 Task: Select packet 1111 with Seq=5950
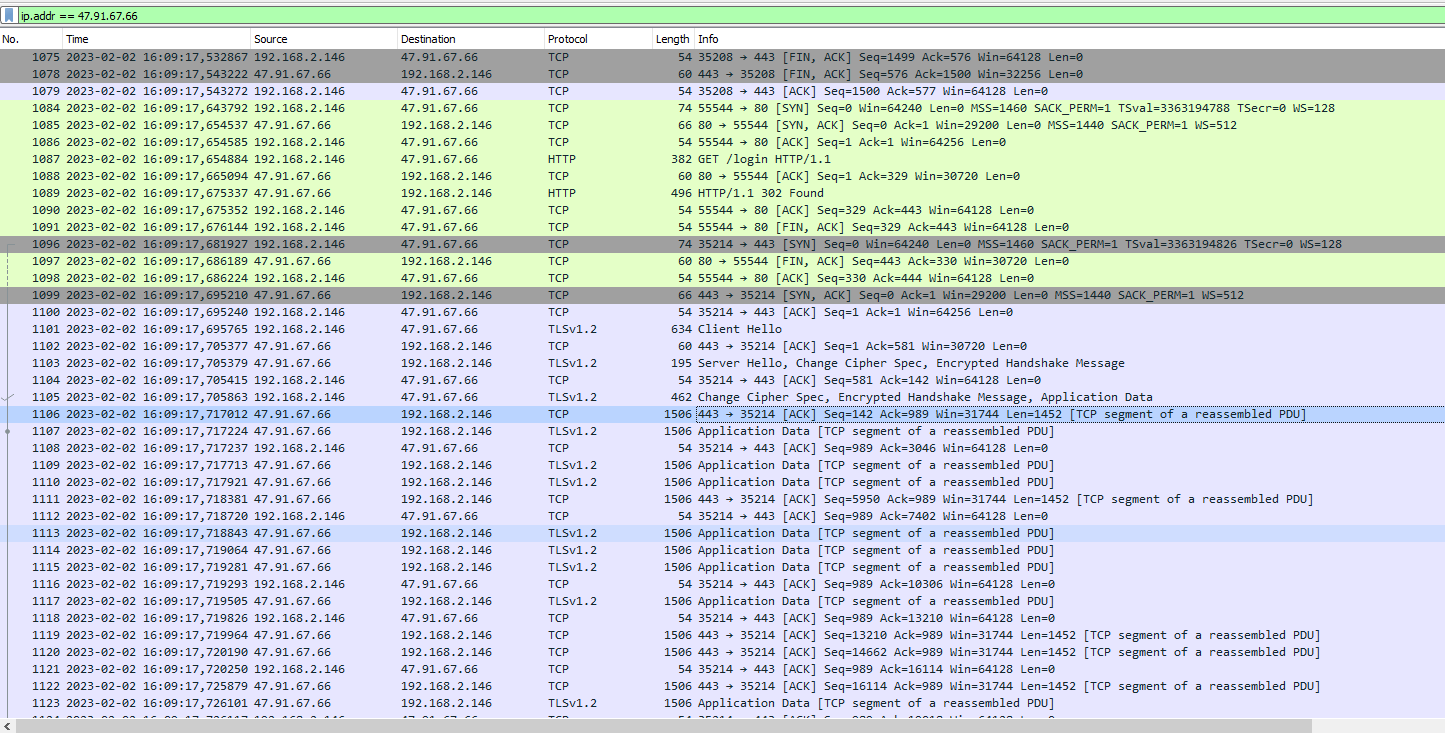point(722,499)
